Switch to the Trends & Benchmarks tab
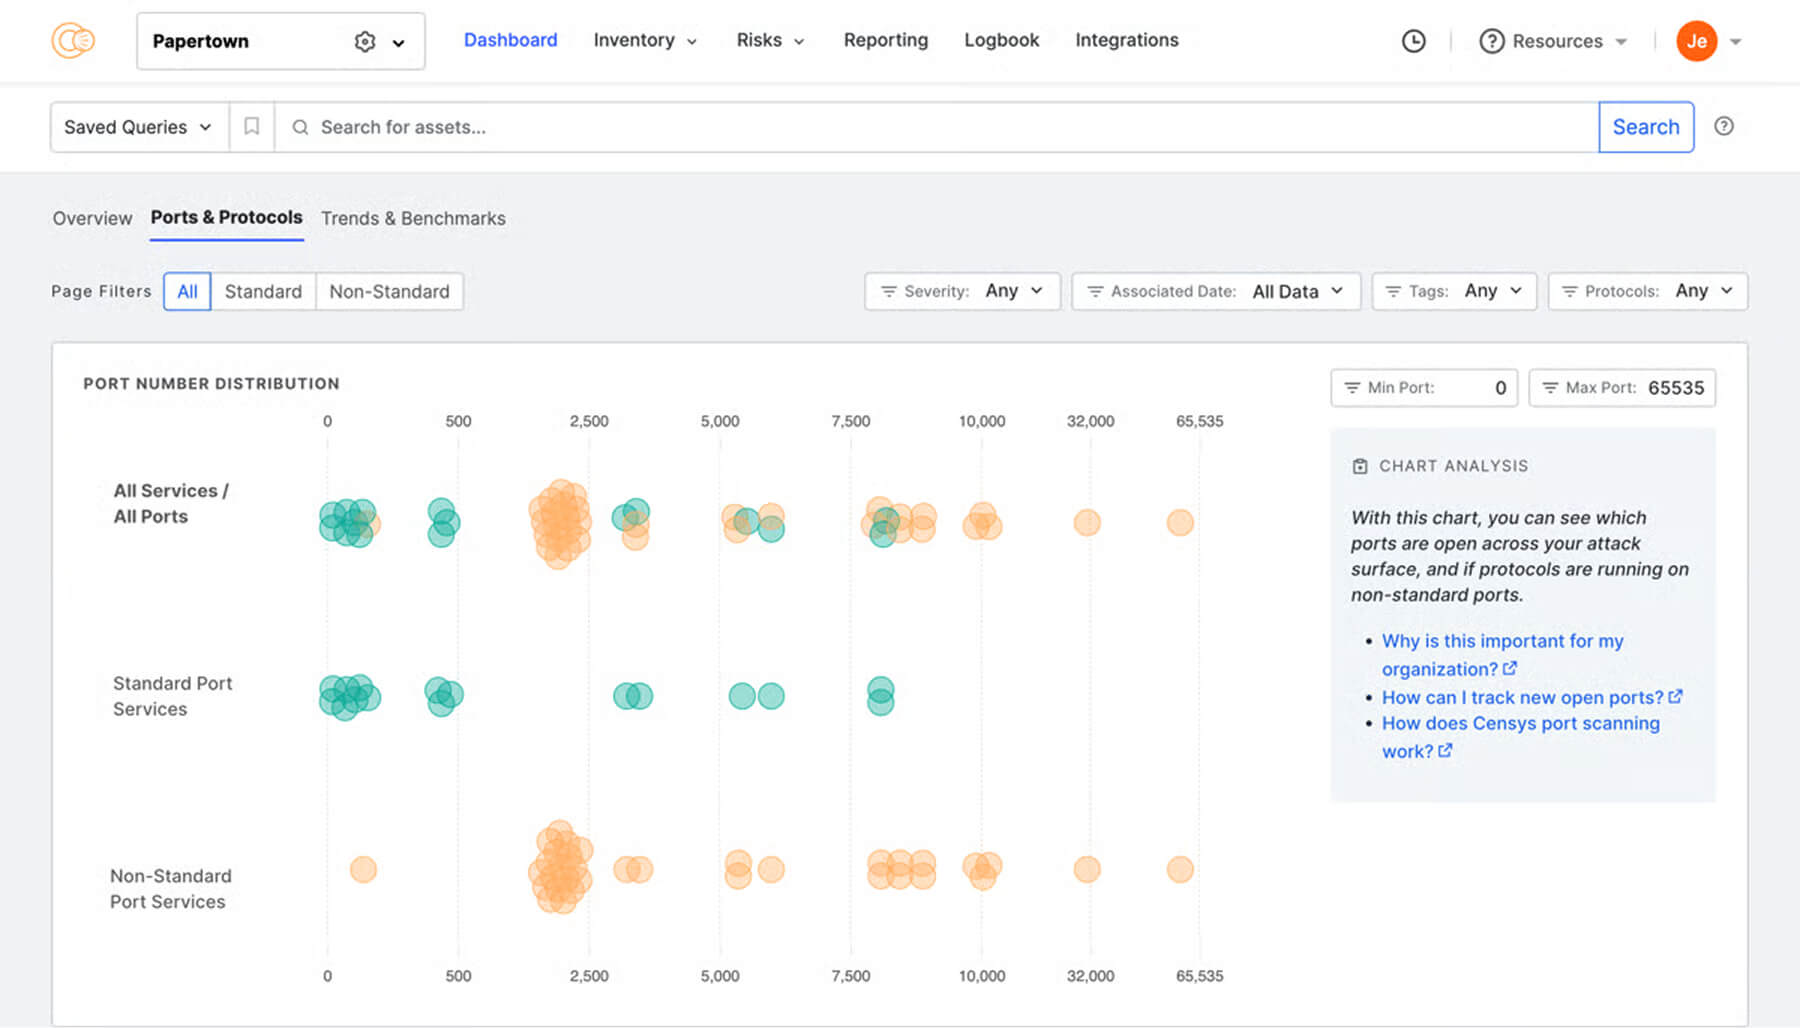 (x=413, y=218)
